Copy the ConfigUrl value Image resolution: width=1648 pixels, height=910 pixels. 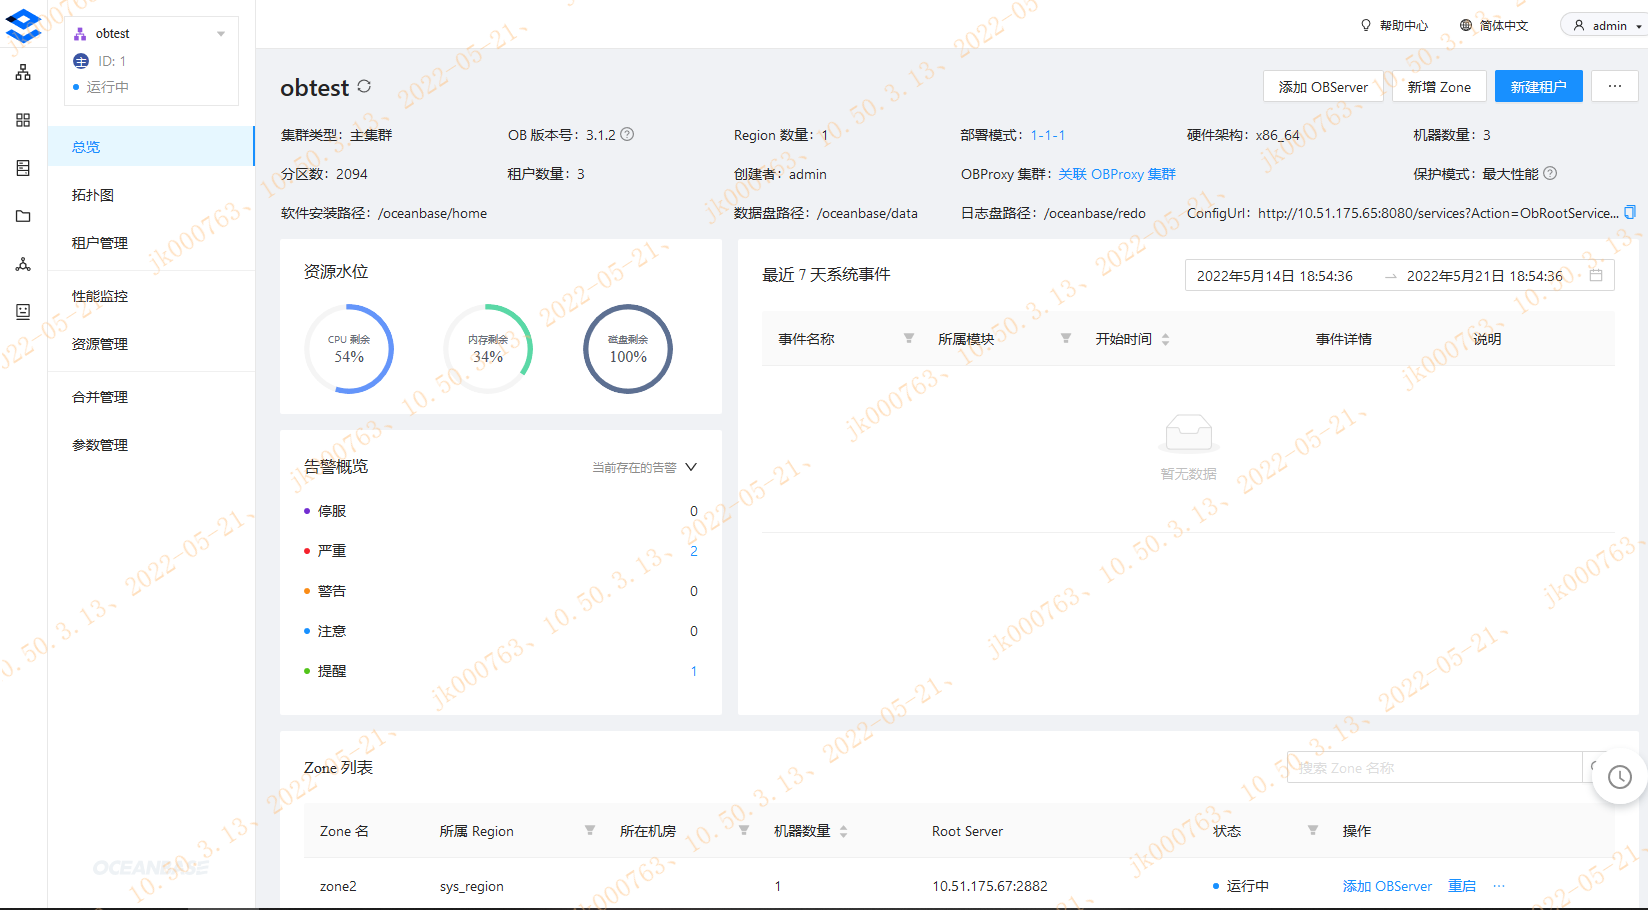click(x=1630, y=212)
